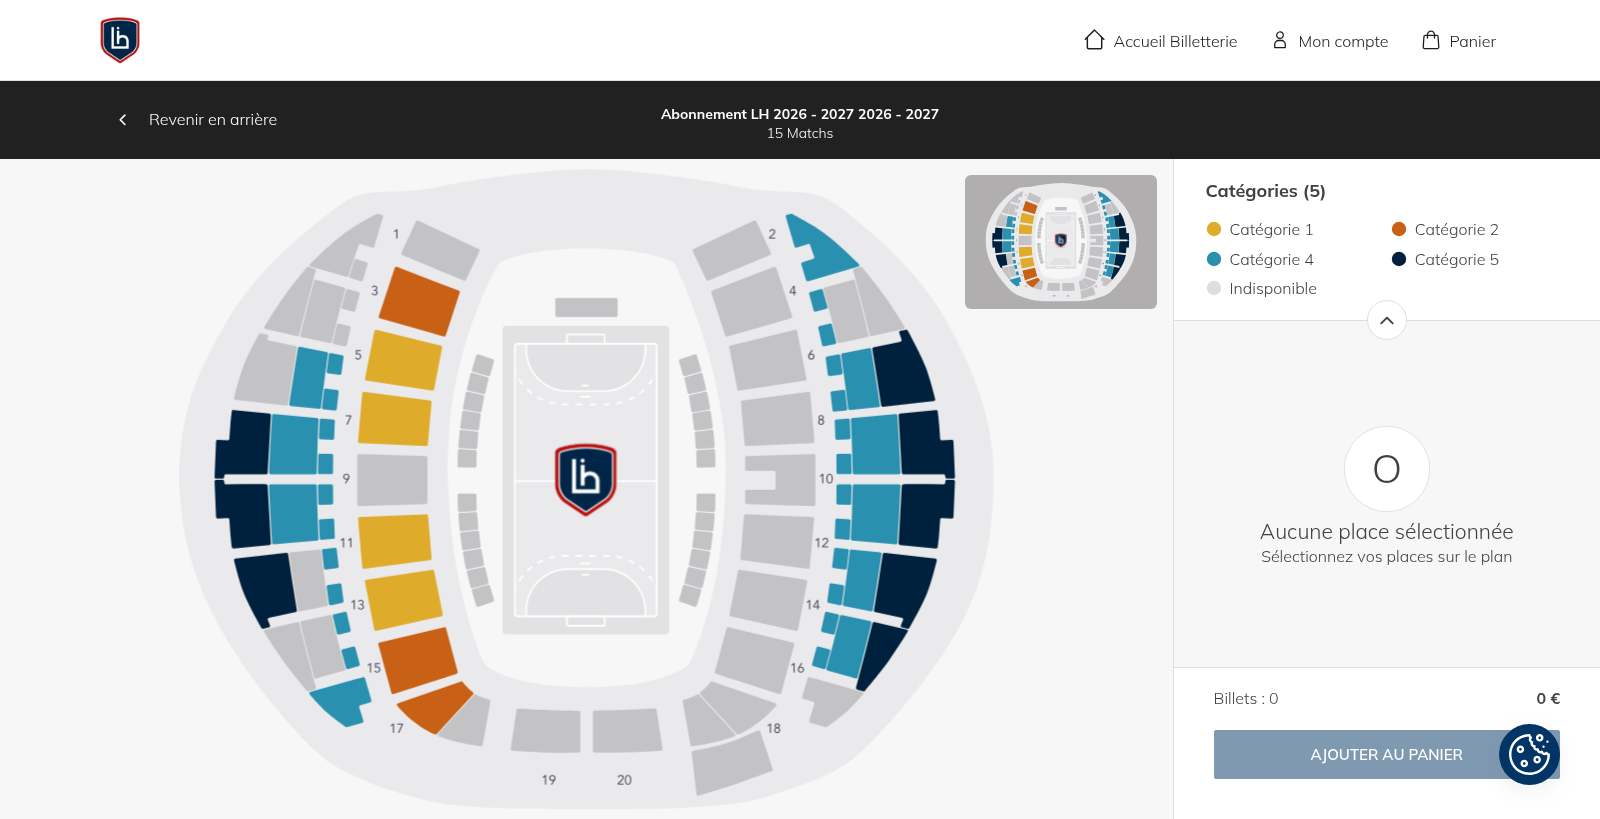Click the LH club logo in header

120,40
